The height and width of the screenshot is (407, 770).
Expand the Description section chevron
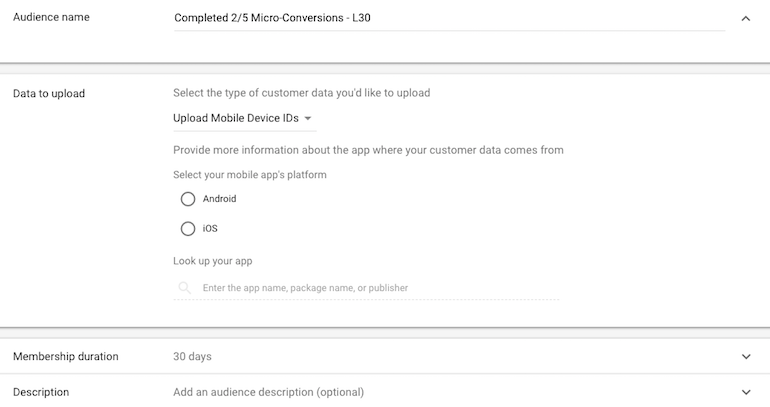(x=746, y=392)
